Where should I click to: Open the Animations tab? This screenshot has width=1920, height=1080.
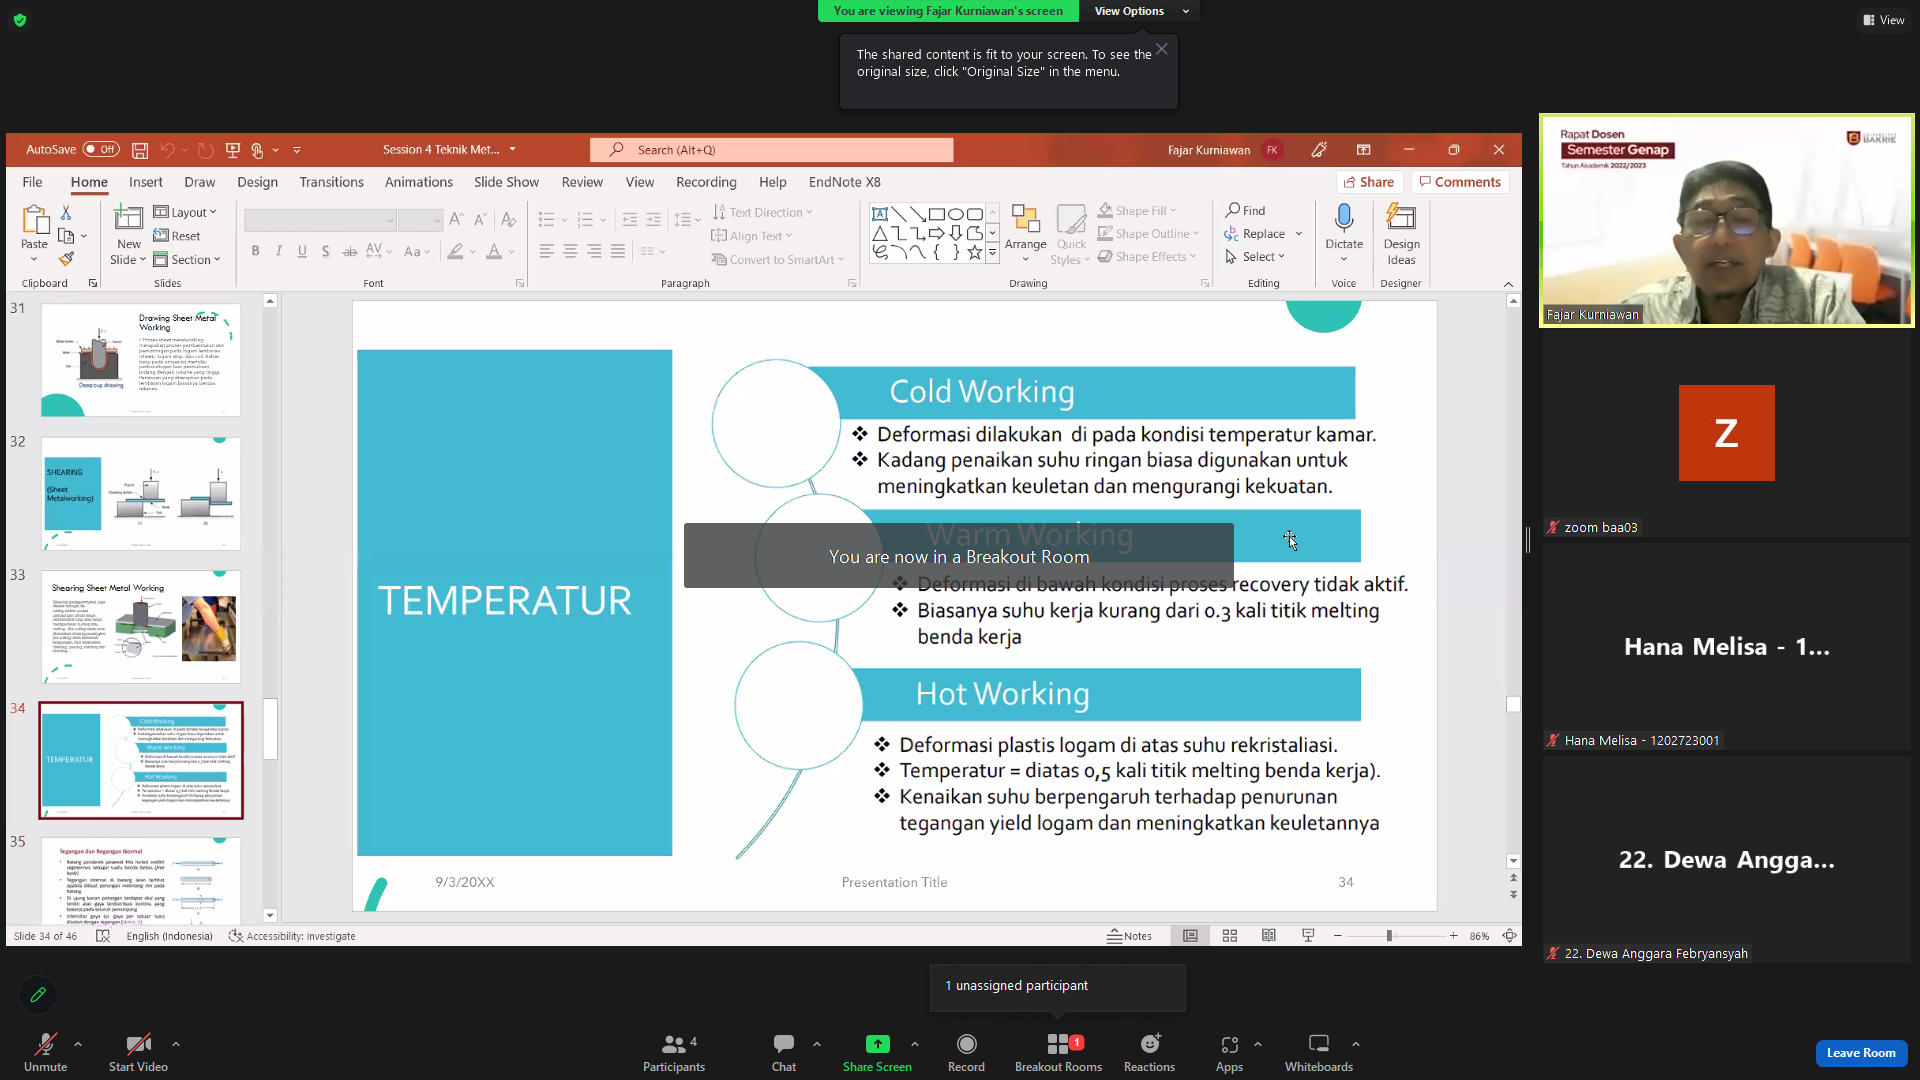419,182
